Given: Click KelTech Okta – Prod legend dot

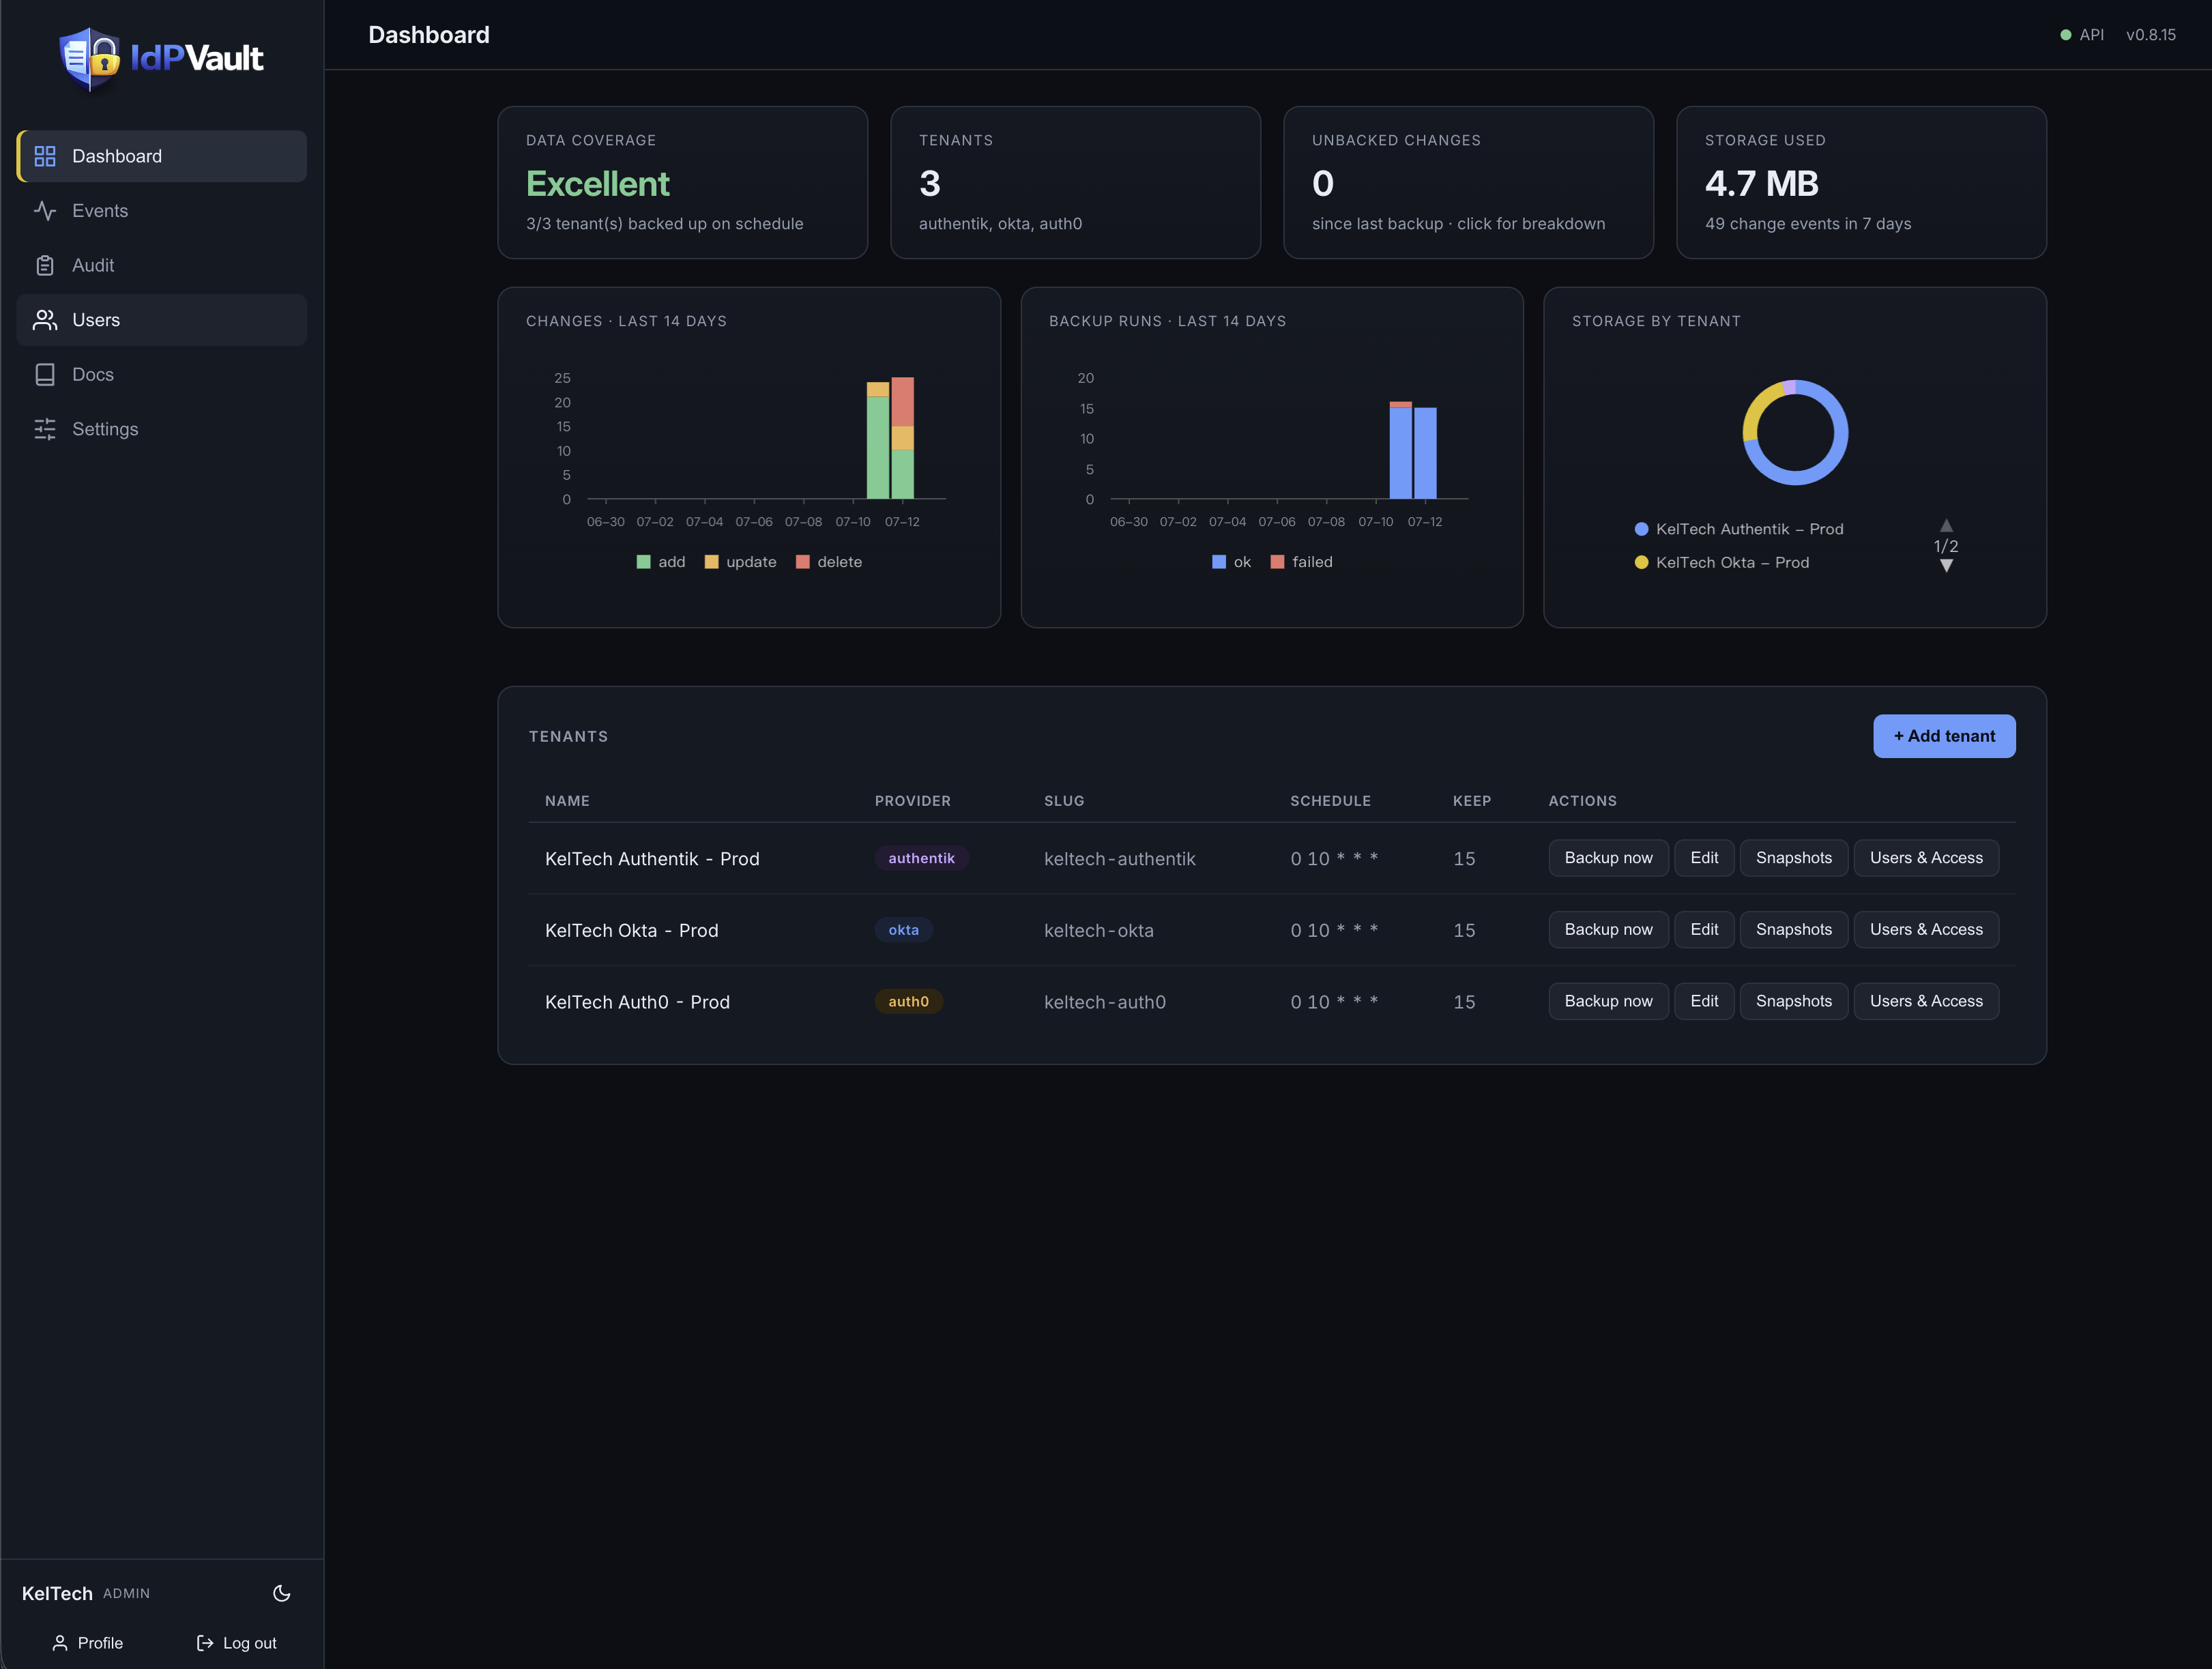Looking at the screenshot, I should click(x=1641, y=562).
